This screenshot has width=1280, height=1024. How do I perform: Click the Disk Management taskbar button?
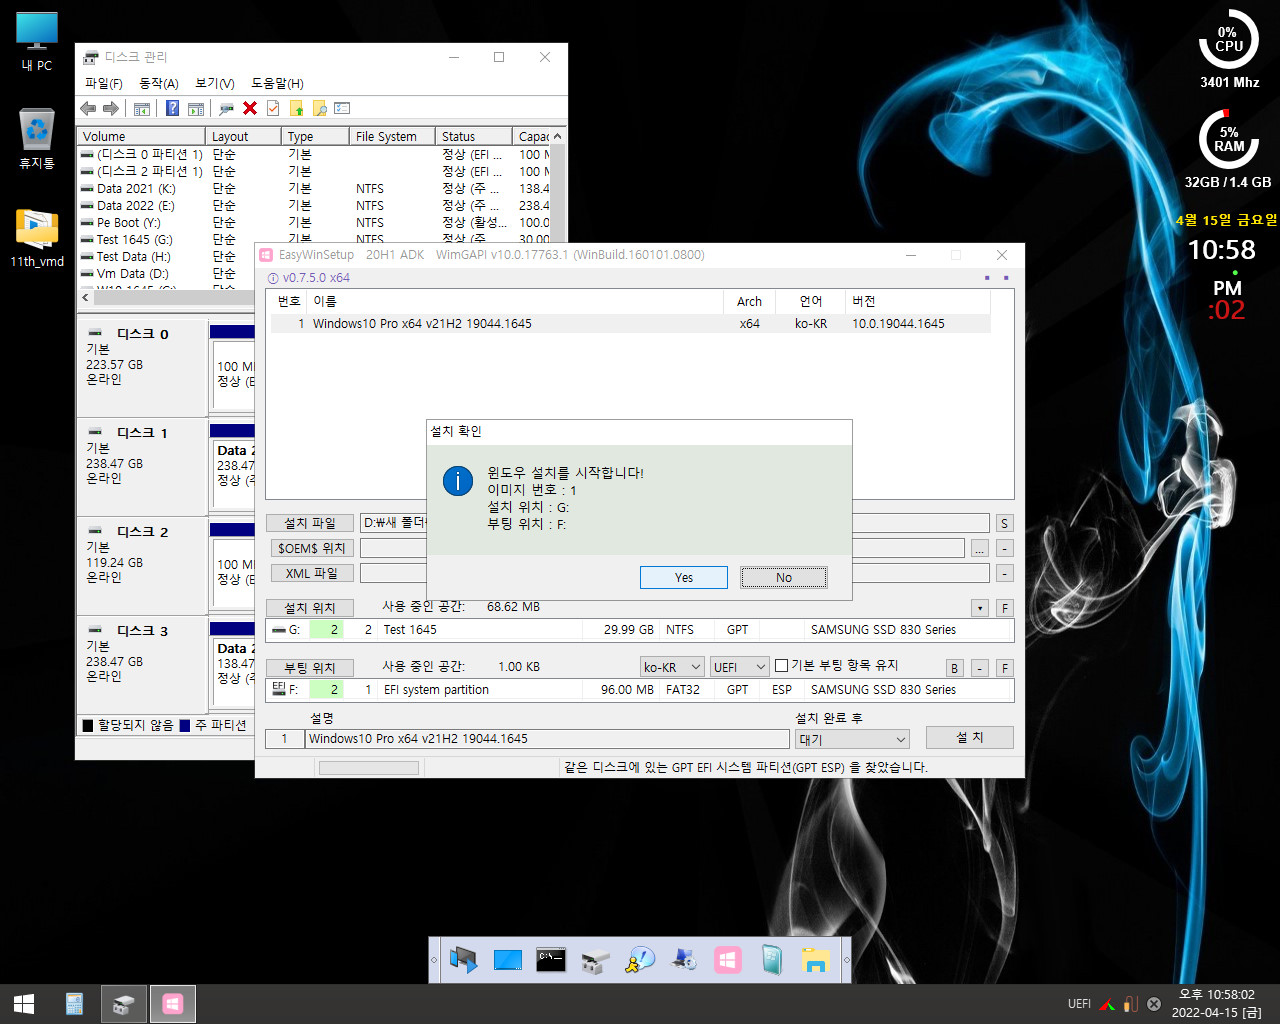pos(123,1004)
